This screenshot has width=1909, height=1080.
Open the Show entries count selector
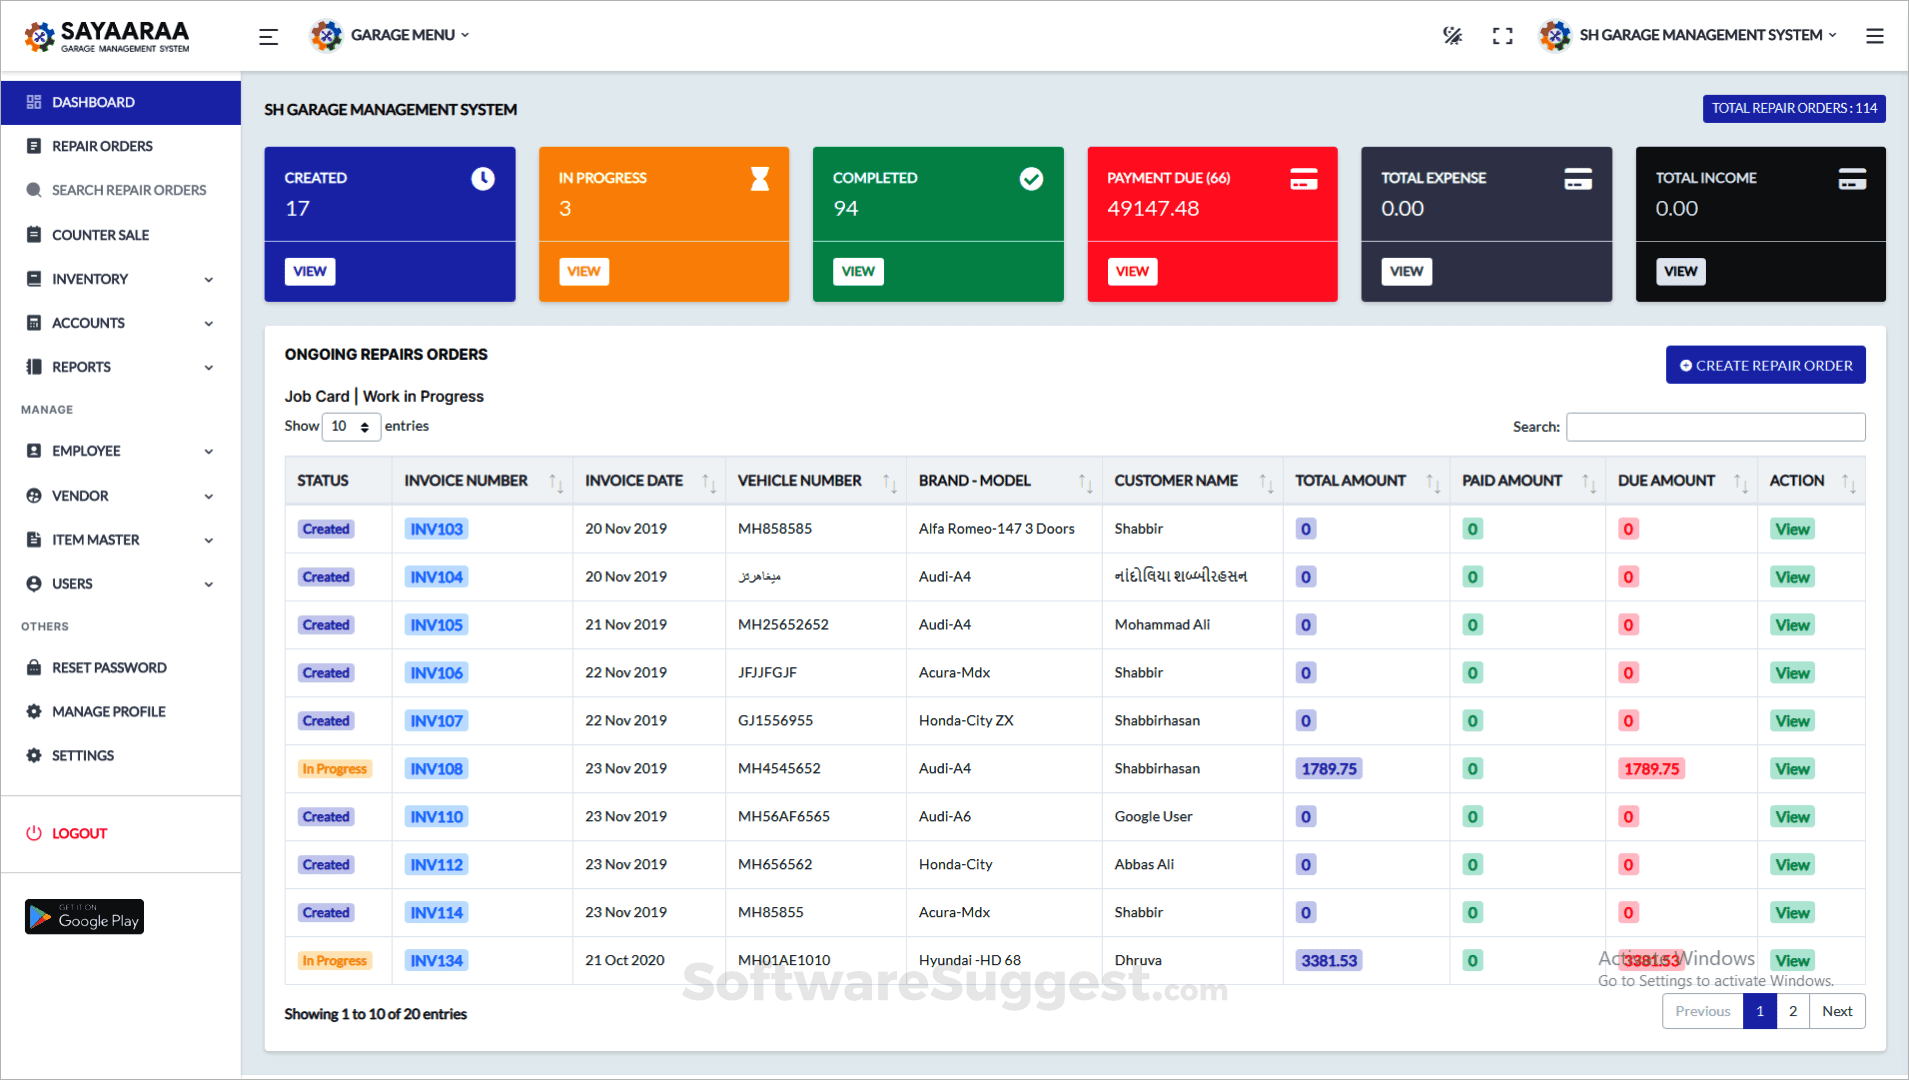[x=350, y=427]
